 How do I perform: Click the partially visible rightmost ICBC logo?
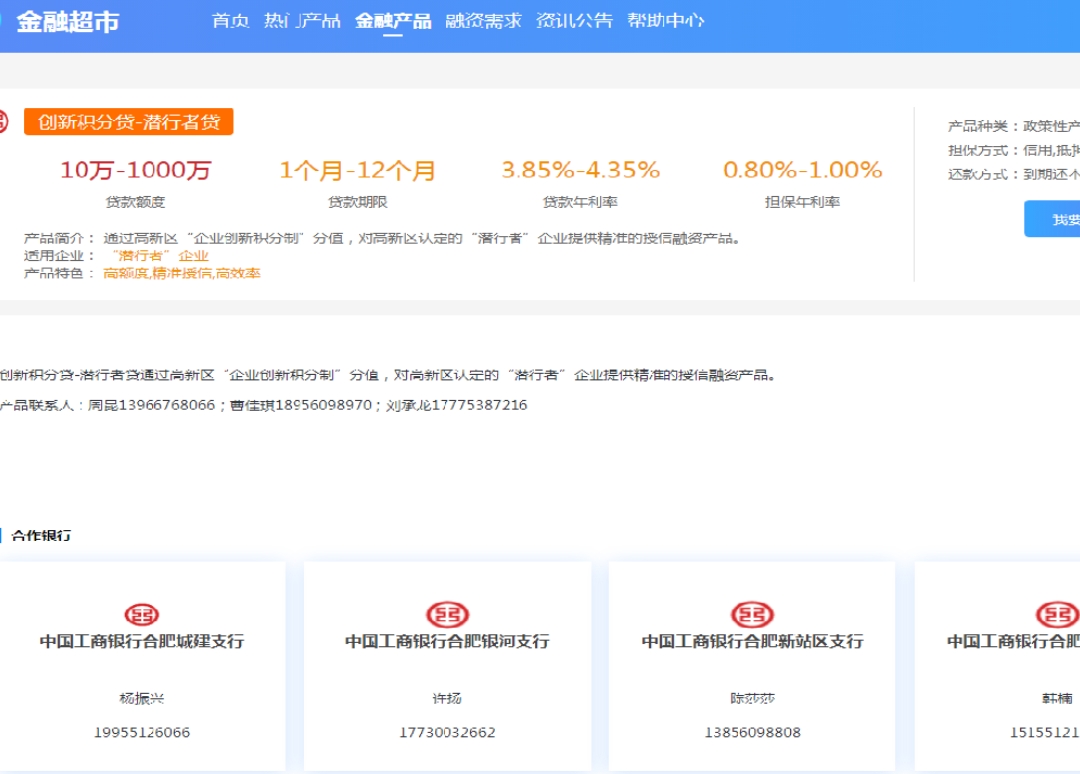1057,614
